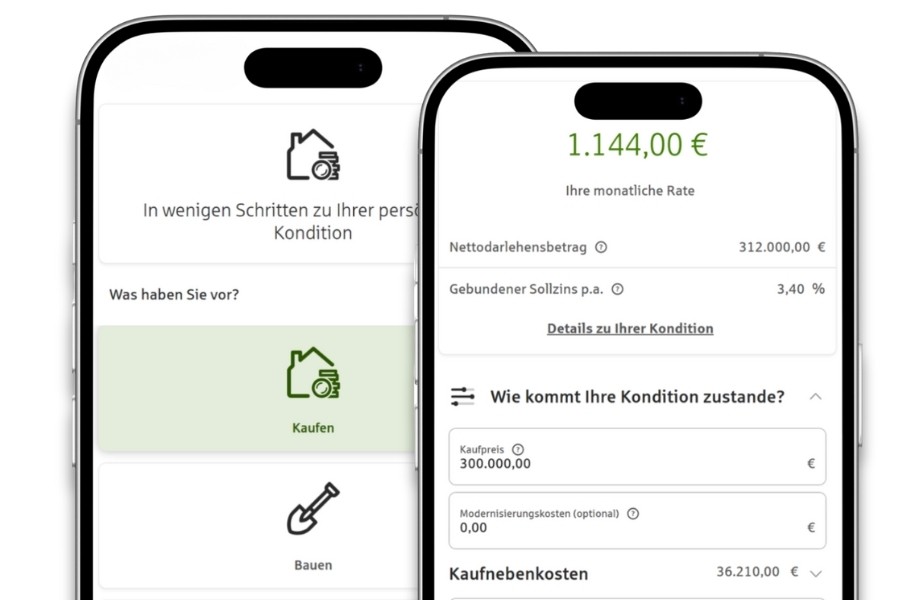The height and width of the screenshot is (600, 920).
Task: Click the Modernisierungskosten help icon
Action: coord(632,513)
